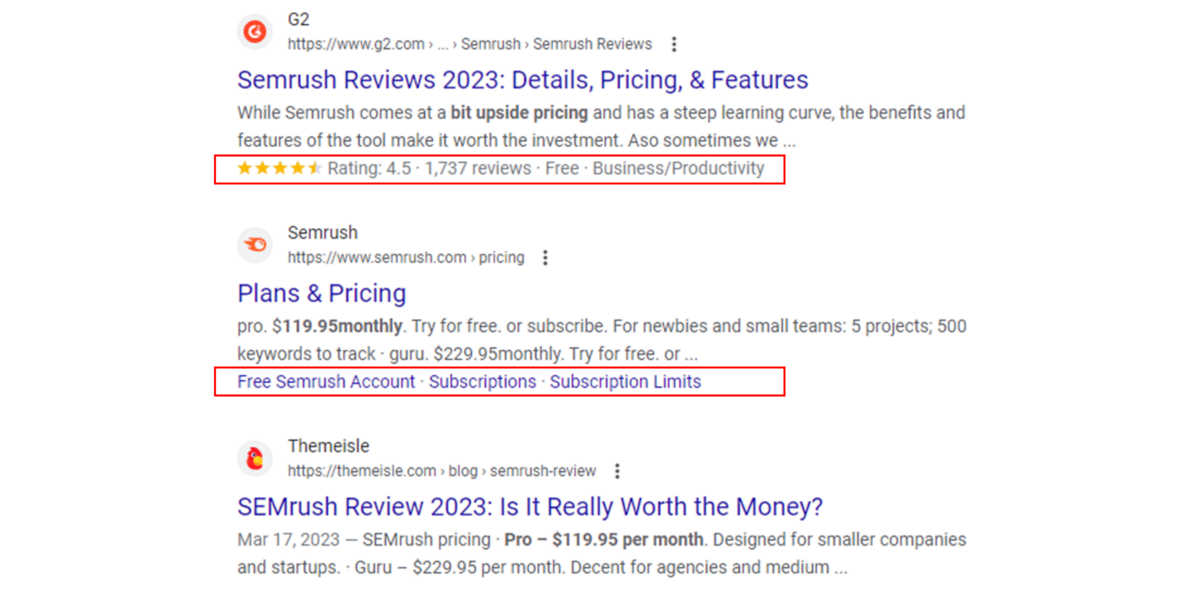Open the three-dot menu on the G2 result
The image size is (1200, 600).
click(675, 44)
